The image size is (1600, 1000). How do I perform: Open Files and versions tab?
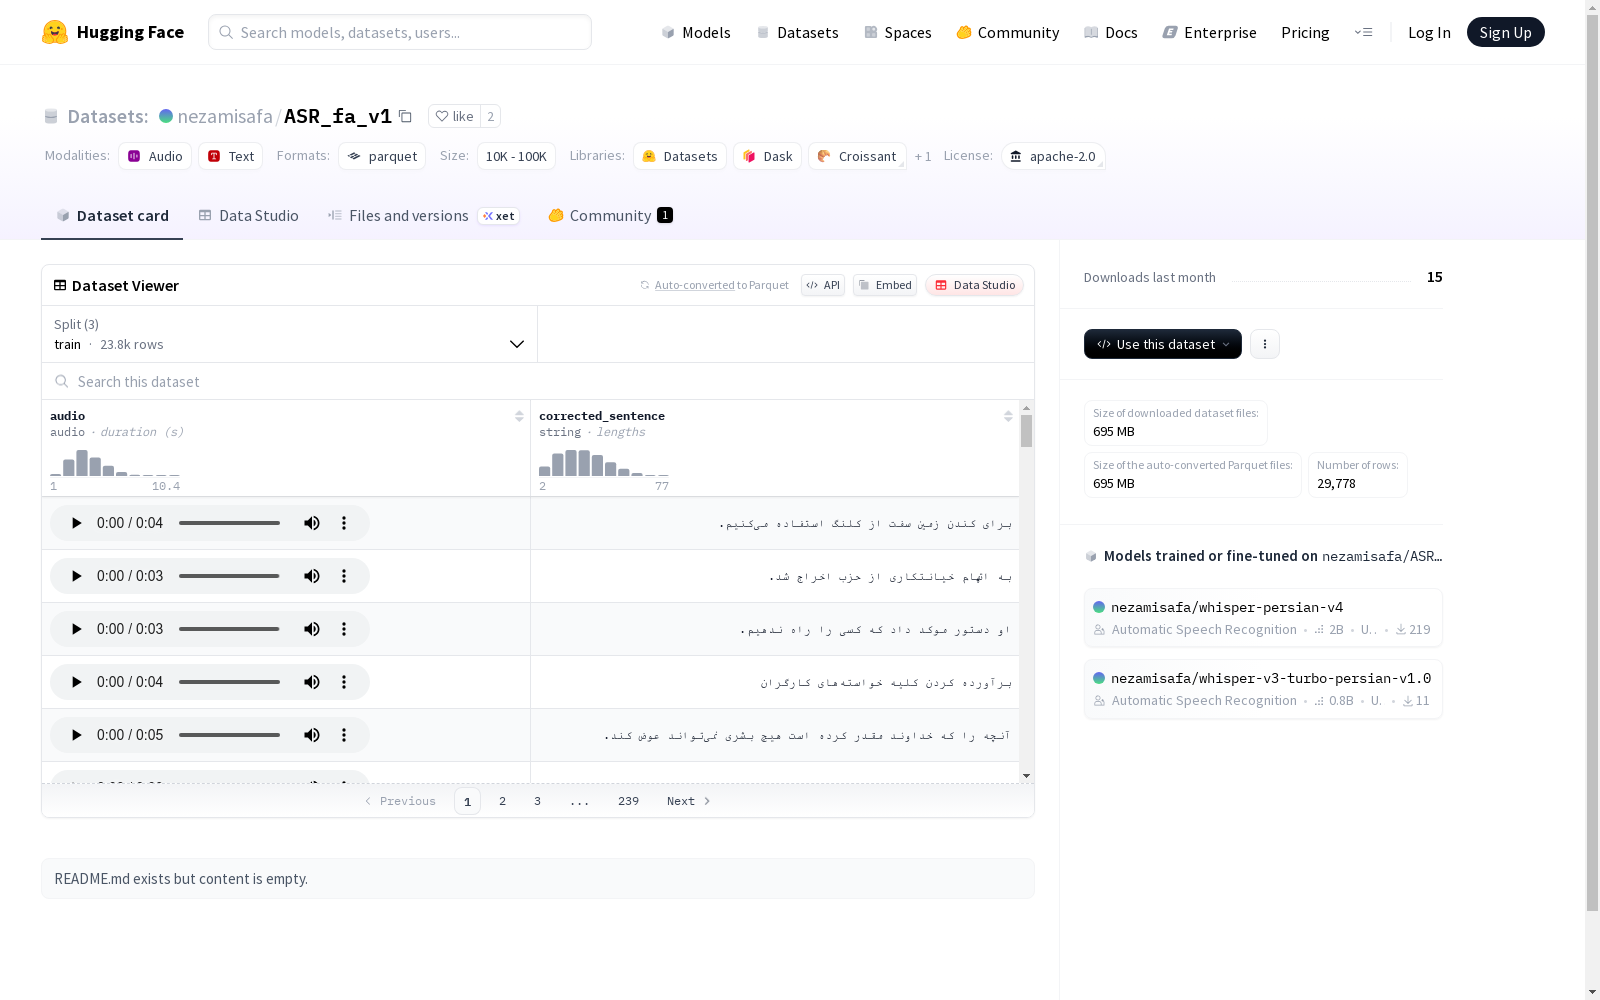pos(423,216)
